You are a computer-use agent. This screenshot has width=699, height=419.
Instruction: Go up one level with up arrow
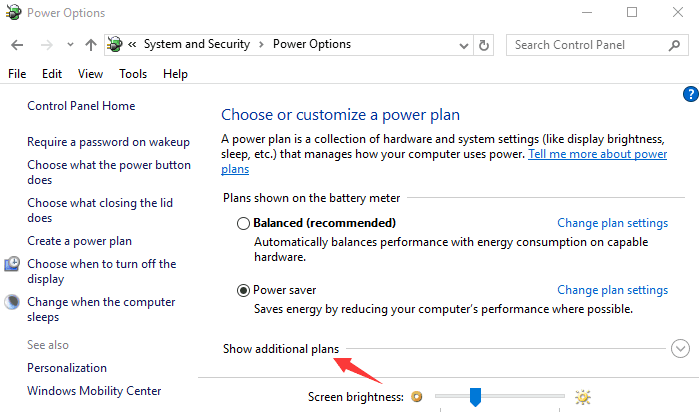(91, 45)
